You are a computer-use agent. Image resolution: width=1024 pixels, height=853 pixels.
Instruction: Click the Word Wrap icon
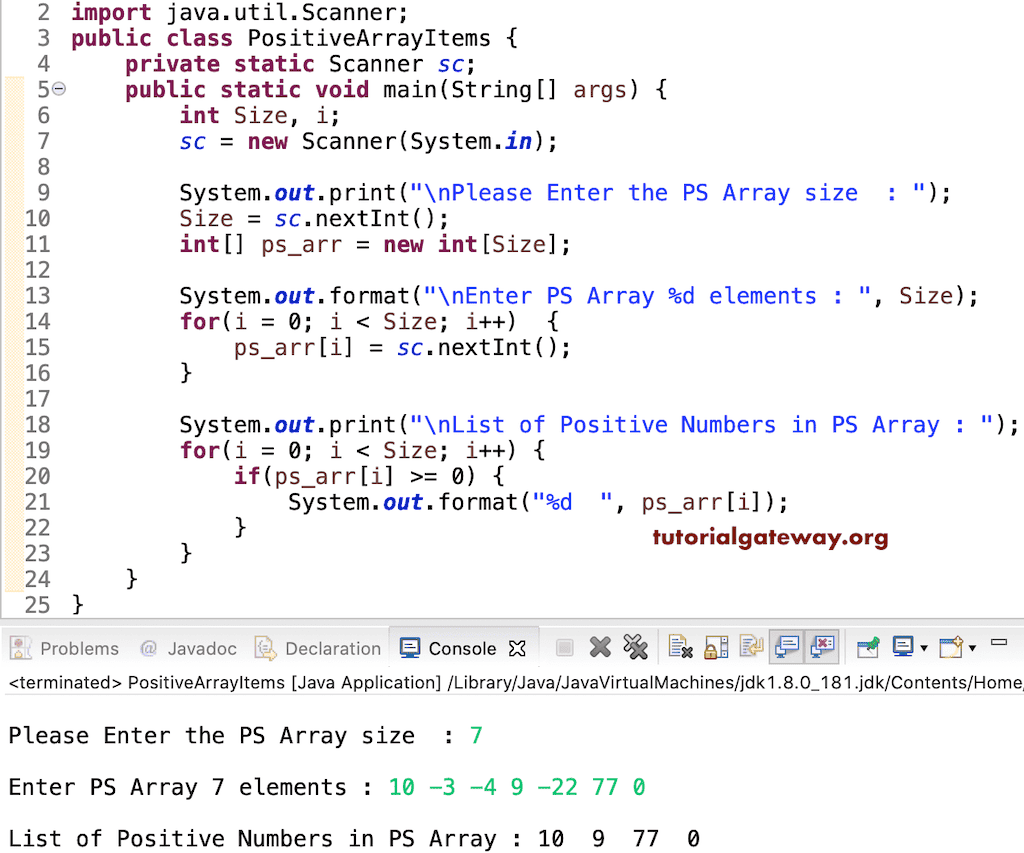click(745, 647)
